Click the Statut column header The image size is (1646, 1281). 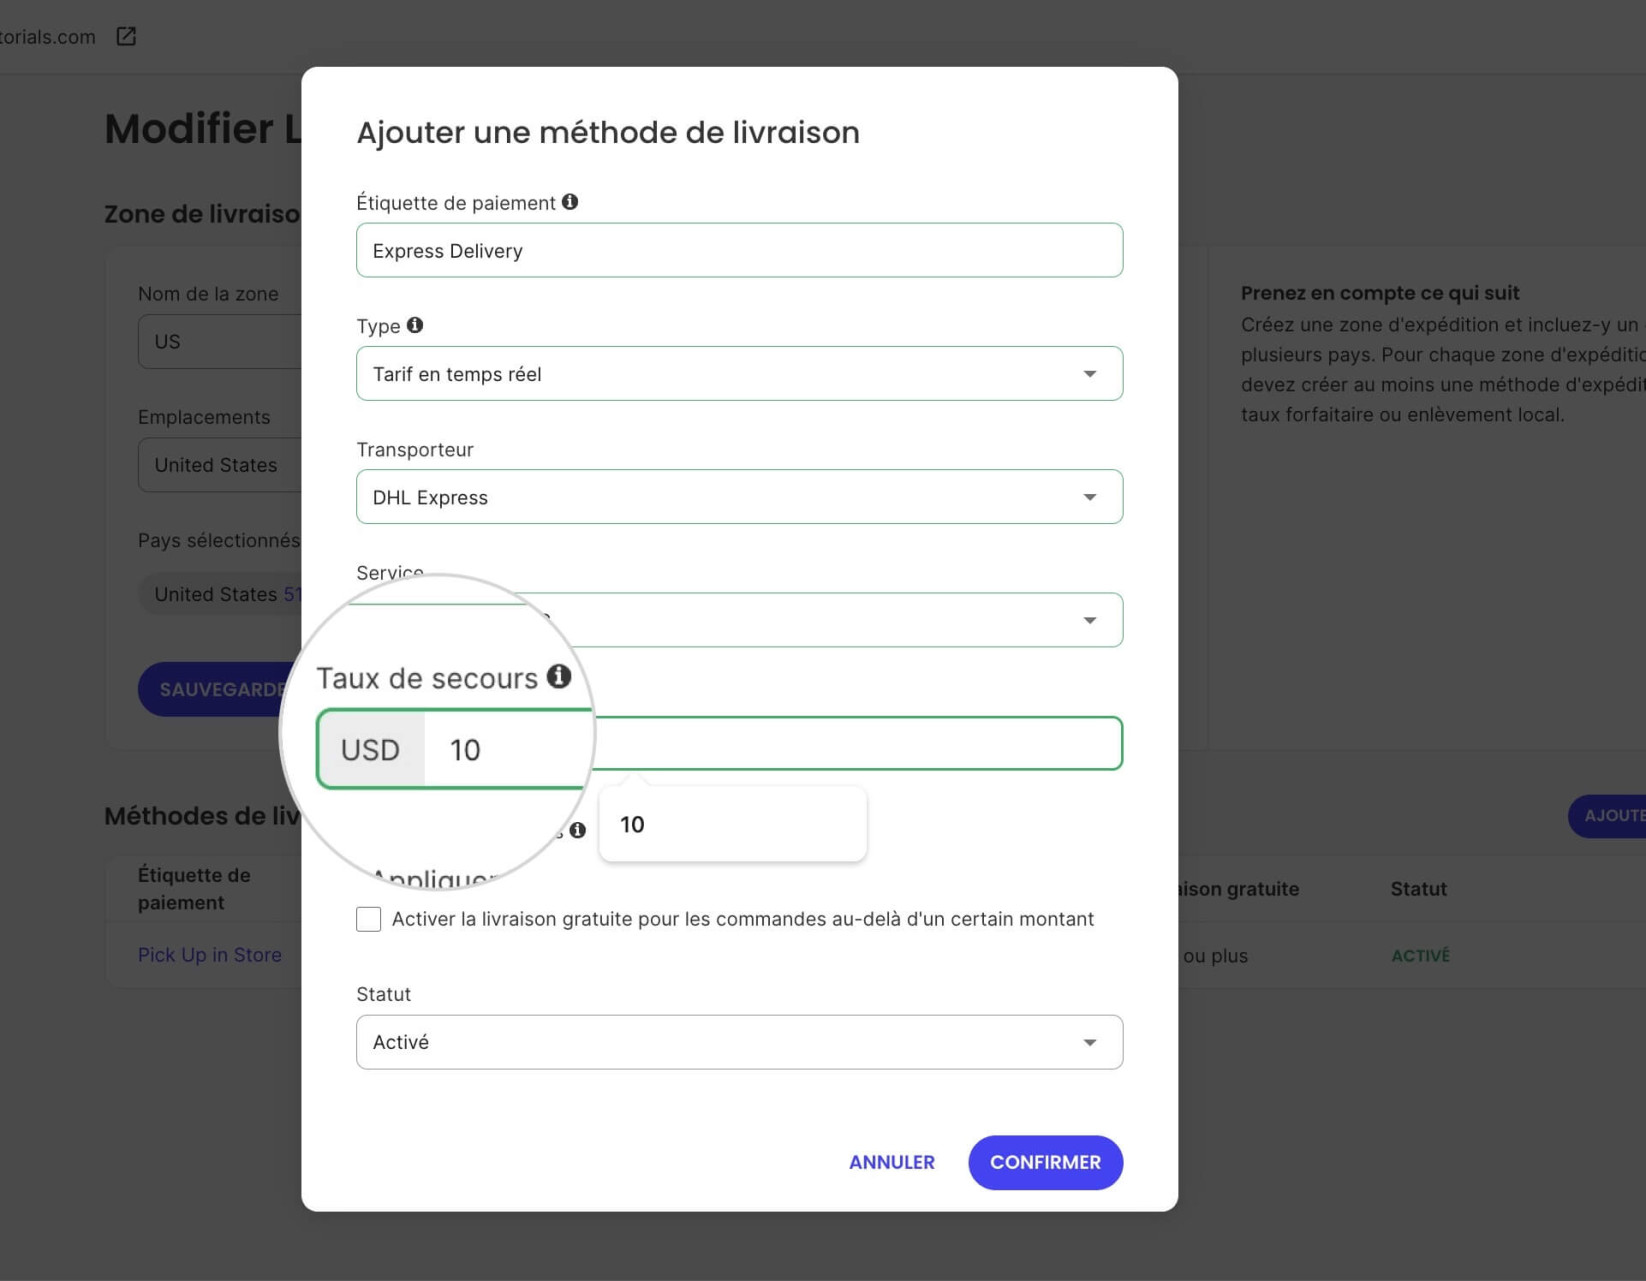click(1418, 889)
